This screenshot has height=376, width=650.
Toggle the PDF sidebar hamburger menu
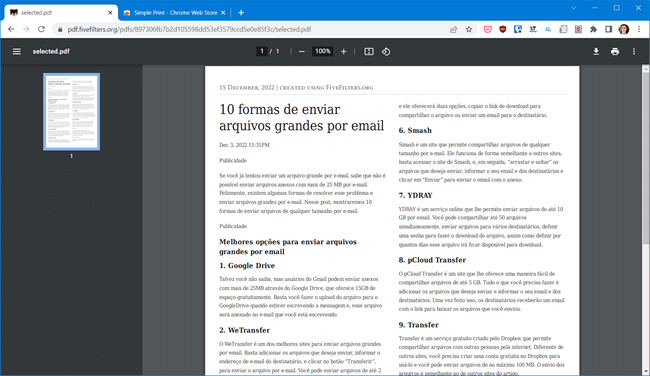click(x=17, y=51)
